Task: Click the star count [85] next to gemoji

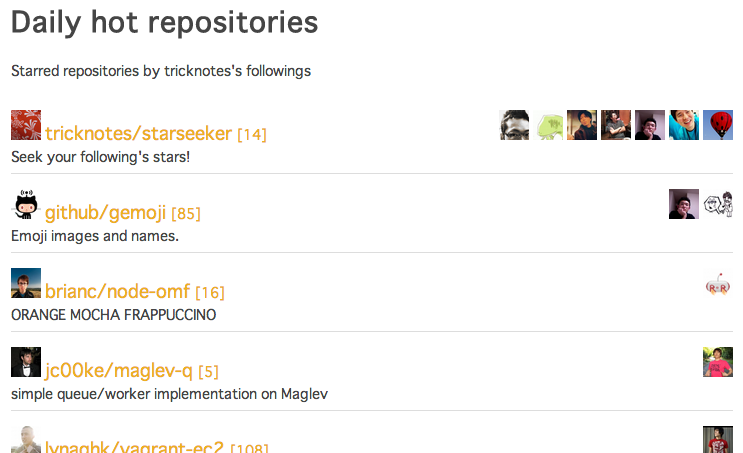Action: (186, 214)
